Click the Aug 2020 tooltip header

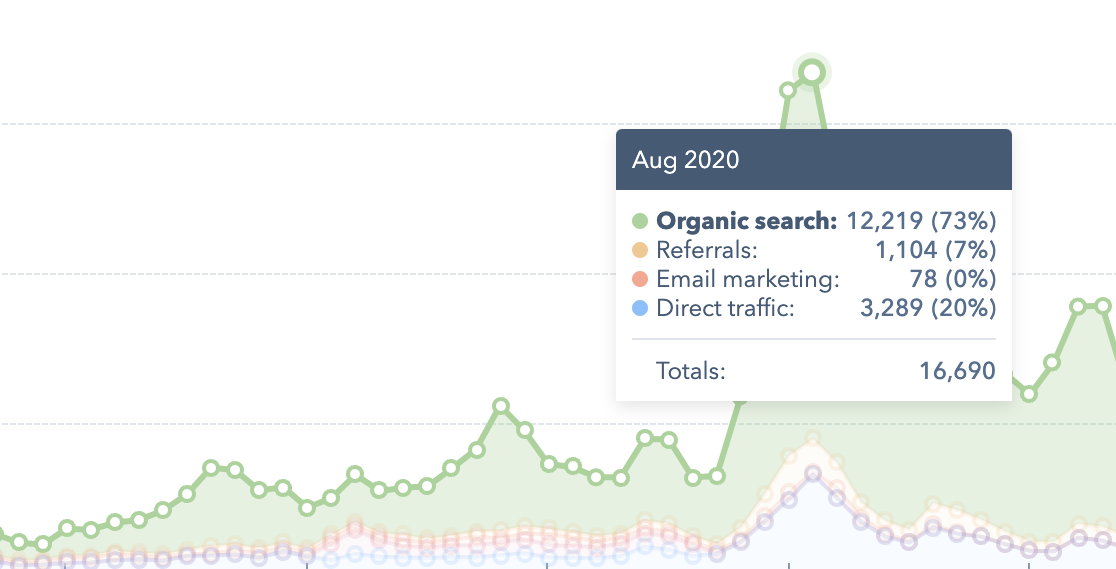tap(814, 160)
